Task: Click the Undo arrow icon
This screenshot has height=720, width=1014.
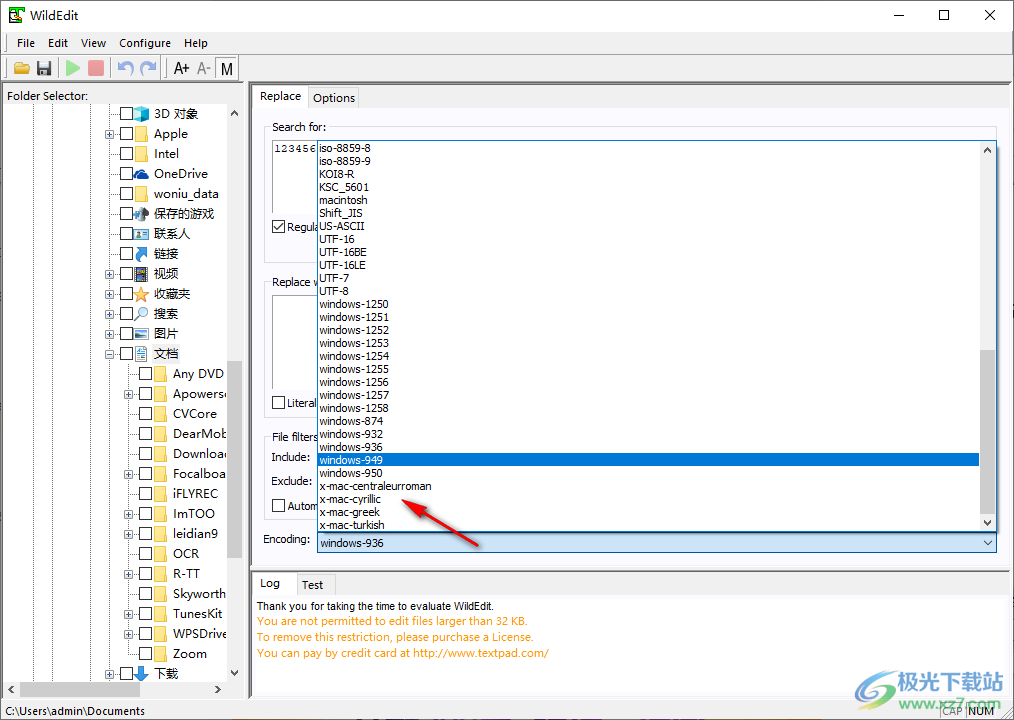Action: pos(125,68)
